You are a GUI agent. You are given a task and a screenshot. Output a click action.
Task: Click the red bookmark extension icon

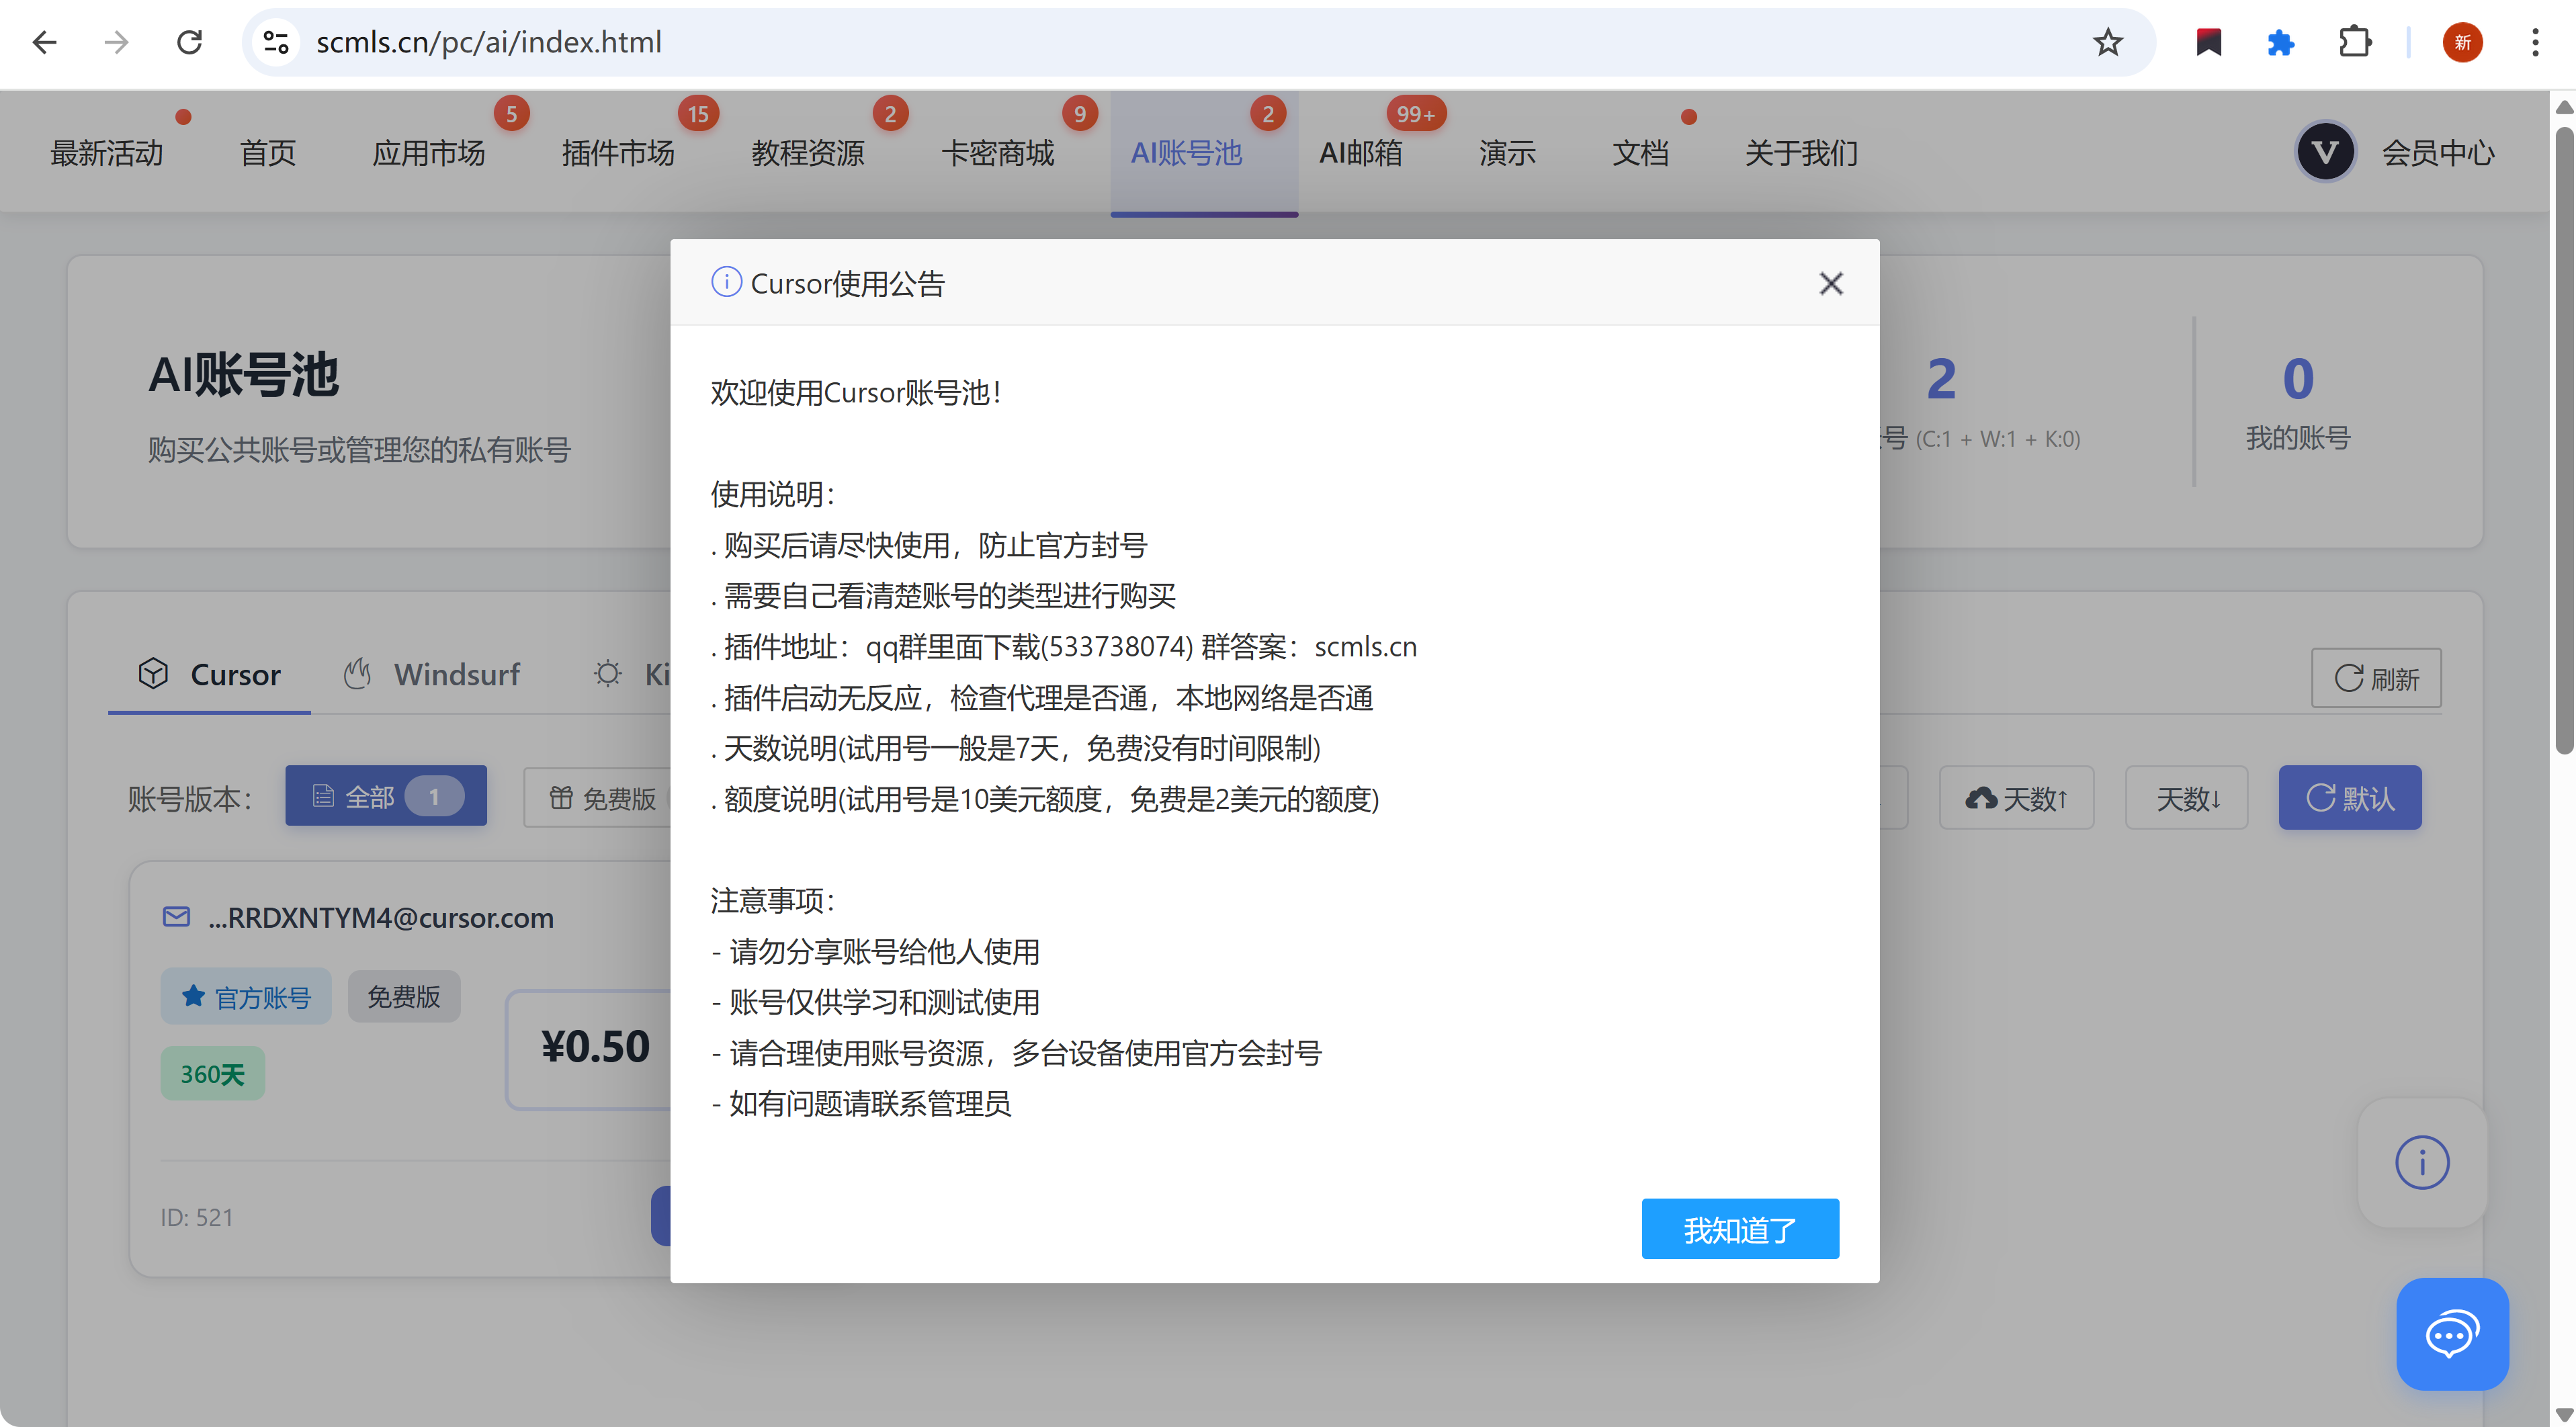(2208, 42)
